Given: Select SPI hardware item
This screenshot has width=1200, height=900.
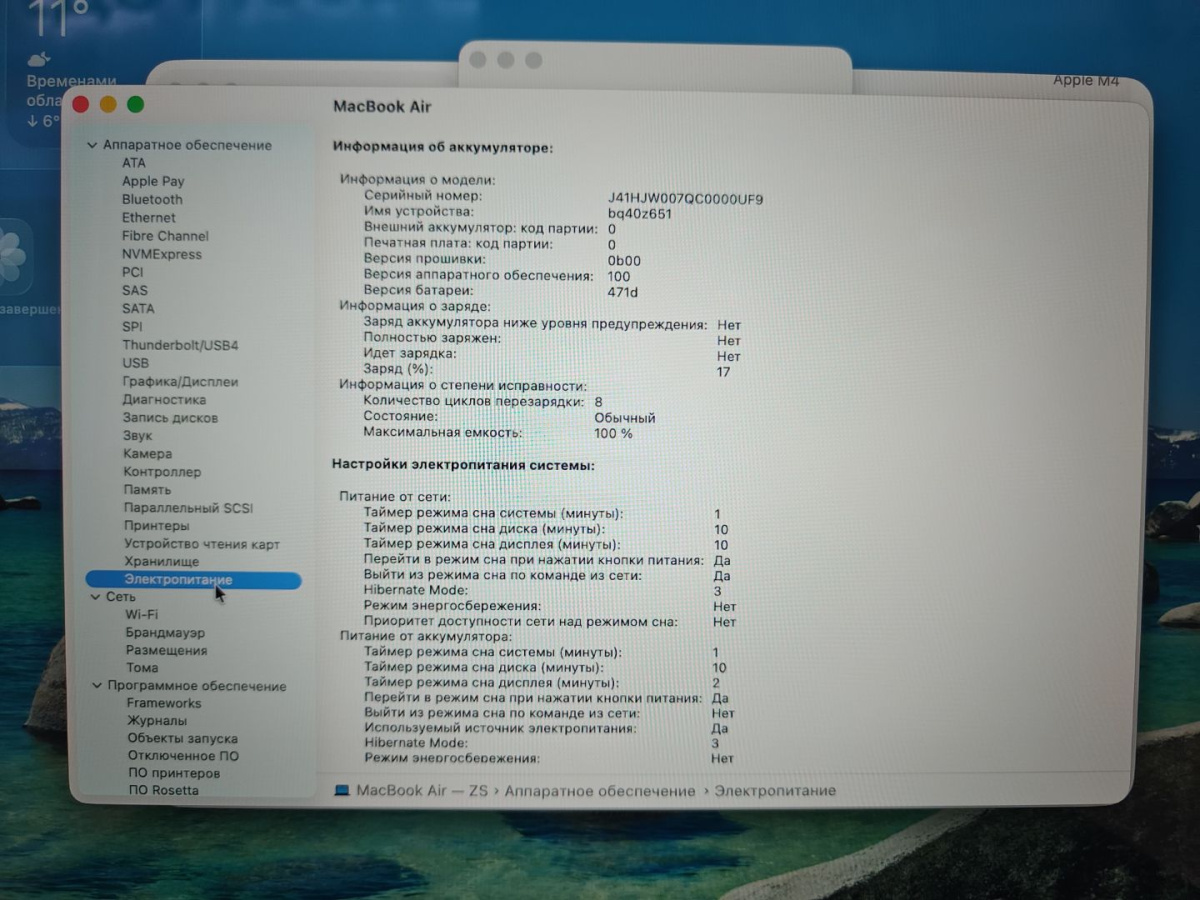Looking at the screenshot, I should pos(133,326).
